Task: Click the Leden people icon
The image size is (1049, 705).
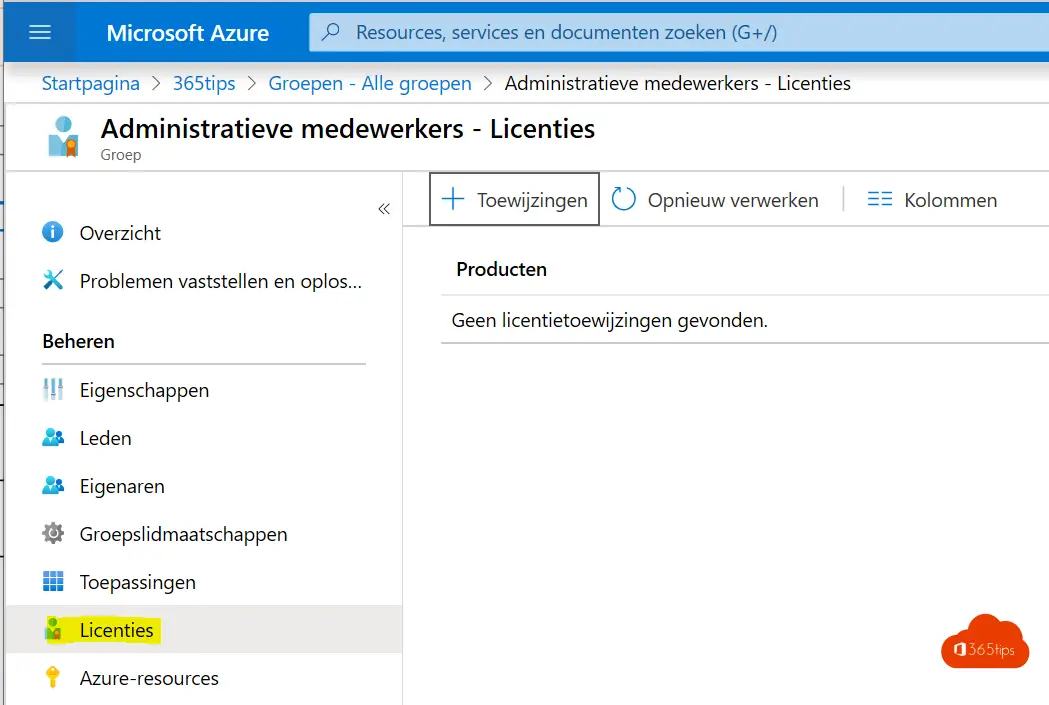Action: tap(53, 437)
